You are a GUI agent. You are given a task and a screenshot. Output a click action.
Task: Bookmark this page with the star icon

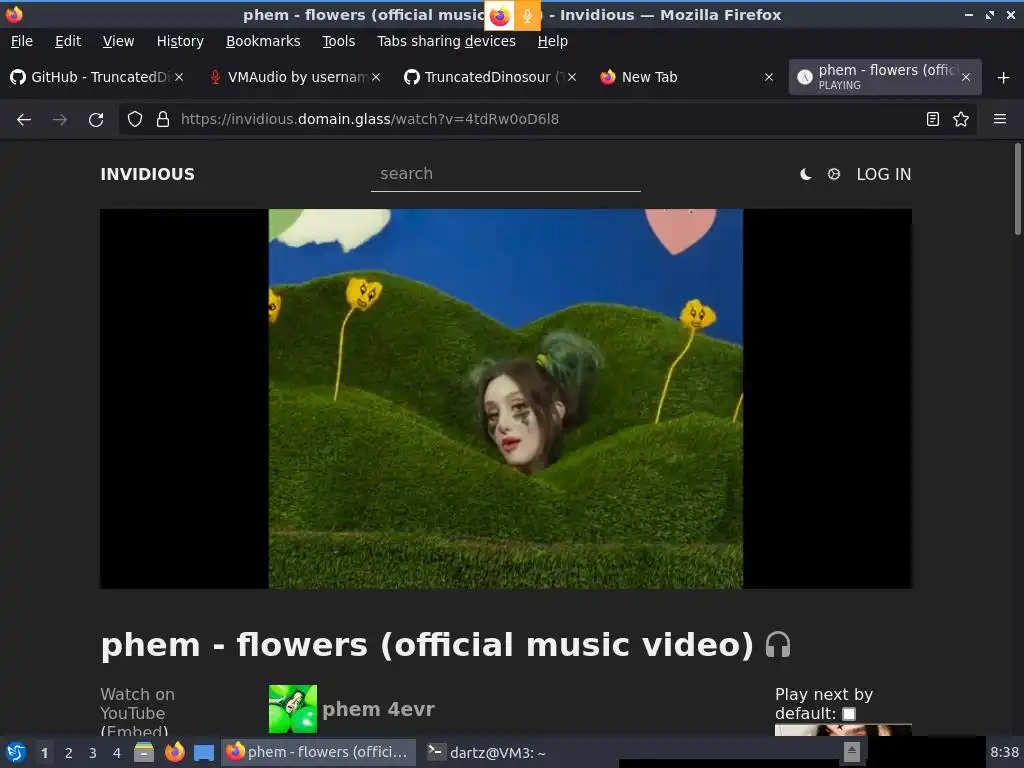coord(961,119)
